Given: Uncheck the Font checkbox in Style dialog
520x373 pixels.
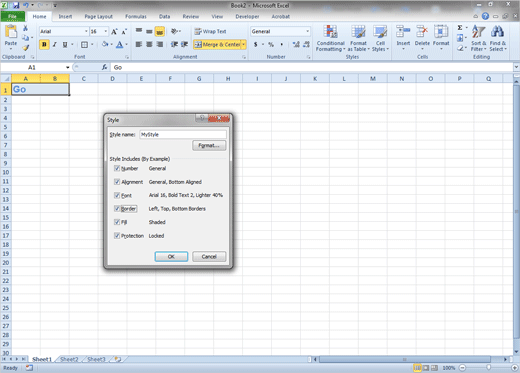Looking at the screenshot, I should point(117,195).
